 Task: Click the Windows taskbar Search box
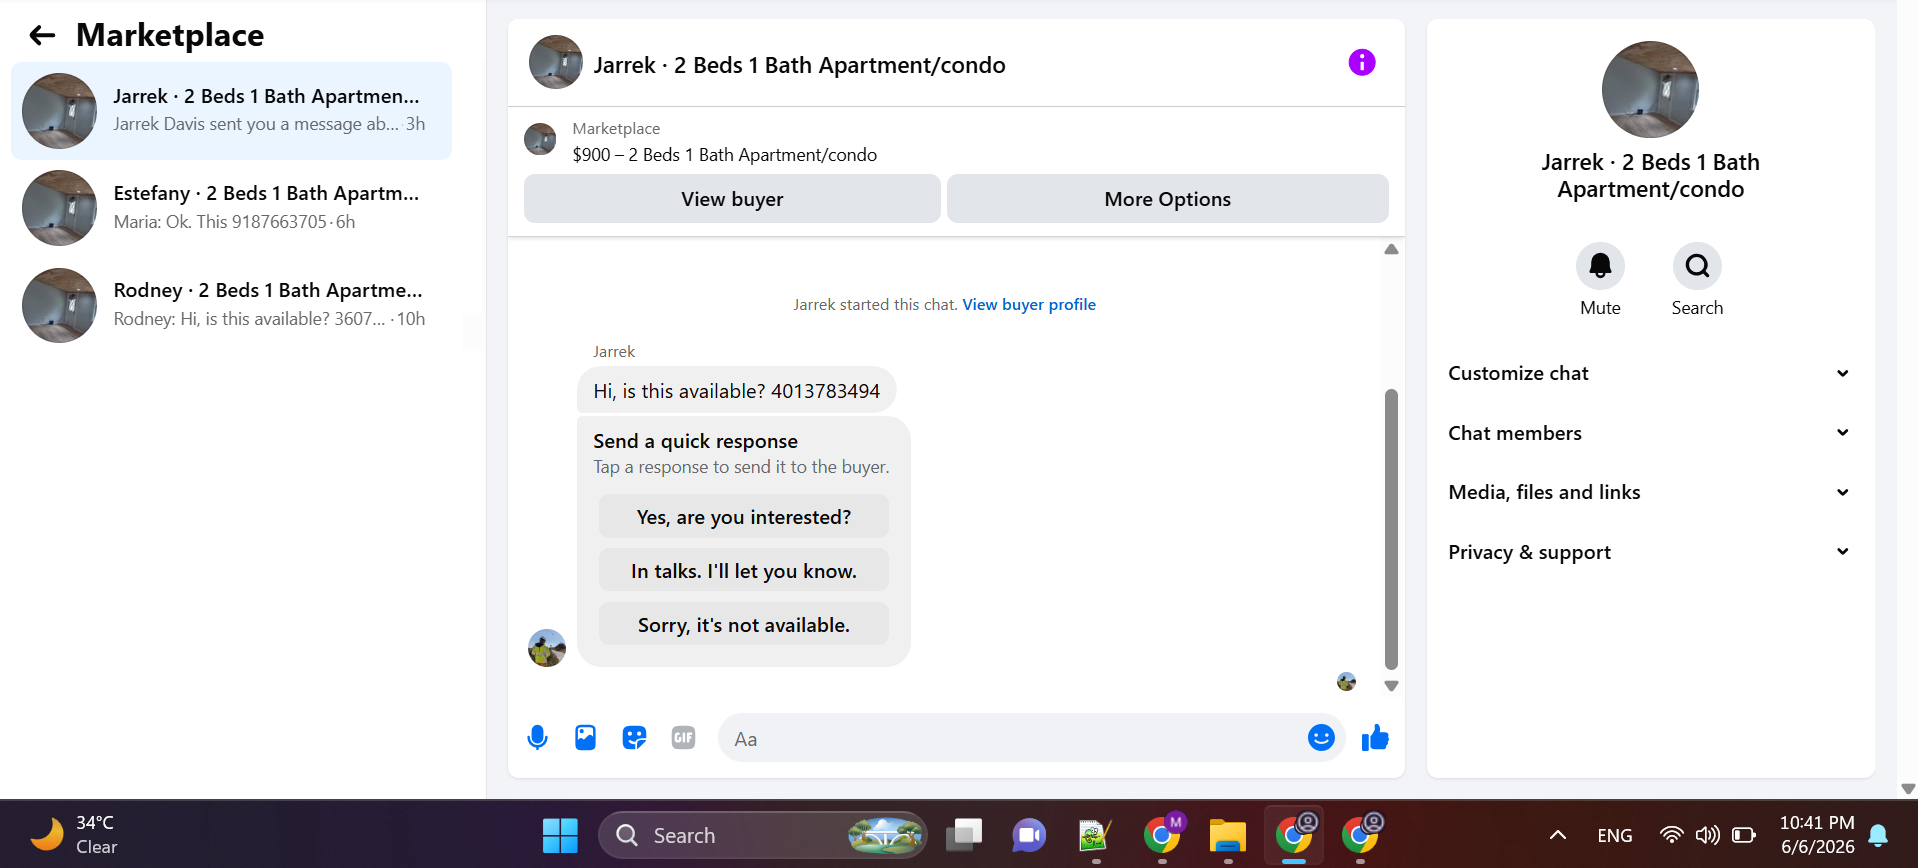[762, 835]
